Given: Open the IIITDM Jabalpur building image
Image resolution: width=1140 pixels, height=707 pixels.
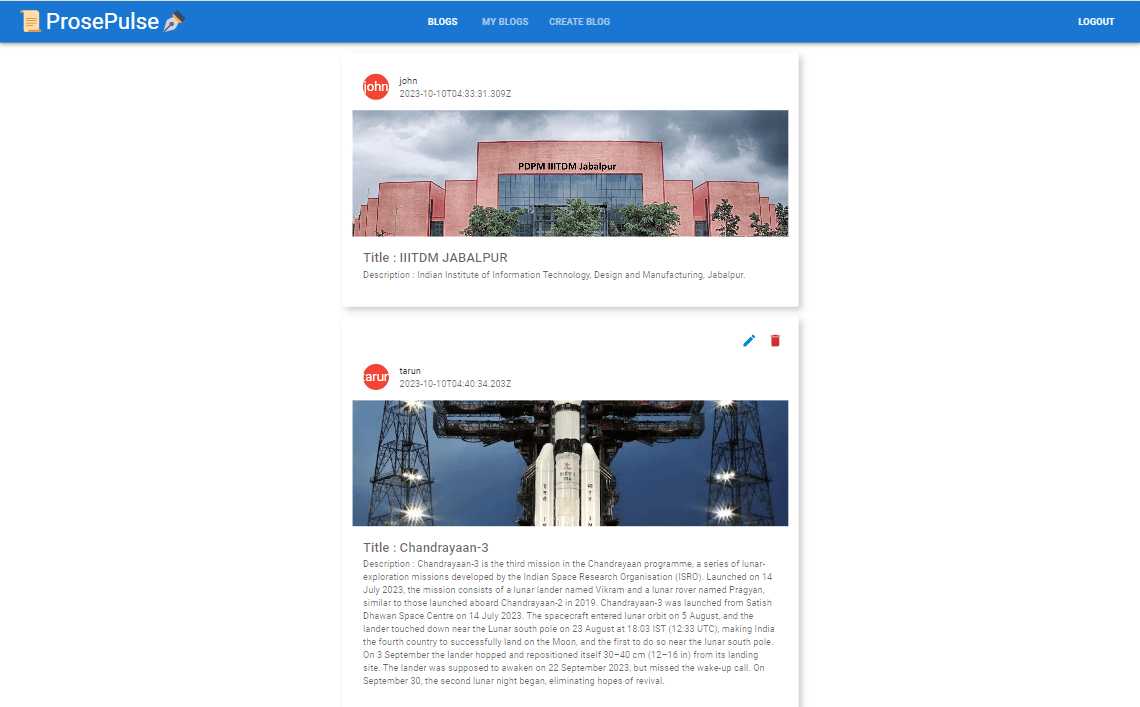Looking at the screenshot, I should [570, 173].
